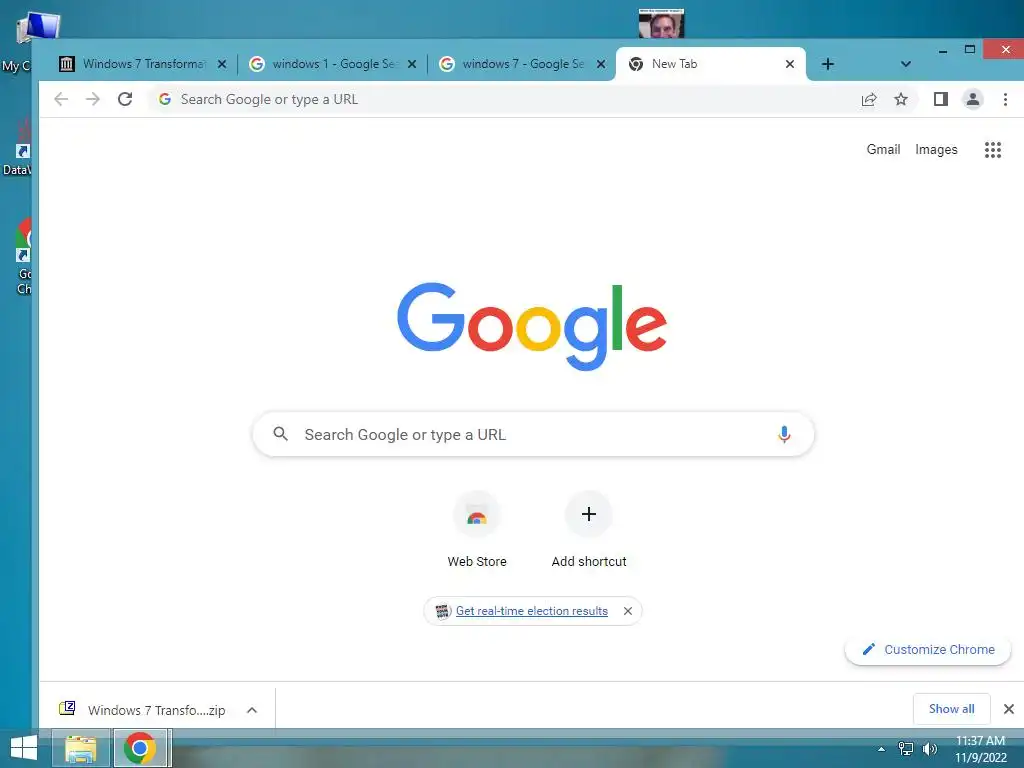Click Customize Chrome button
The width and height of the screenshot is (1024, 768).
click(927, 650)
